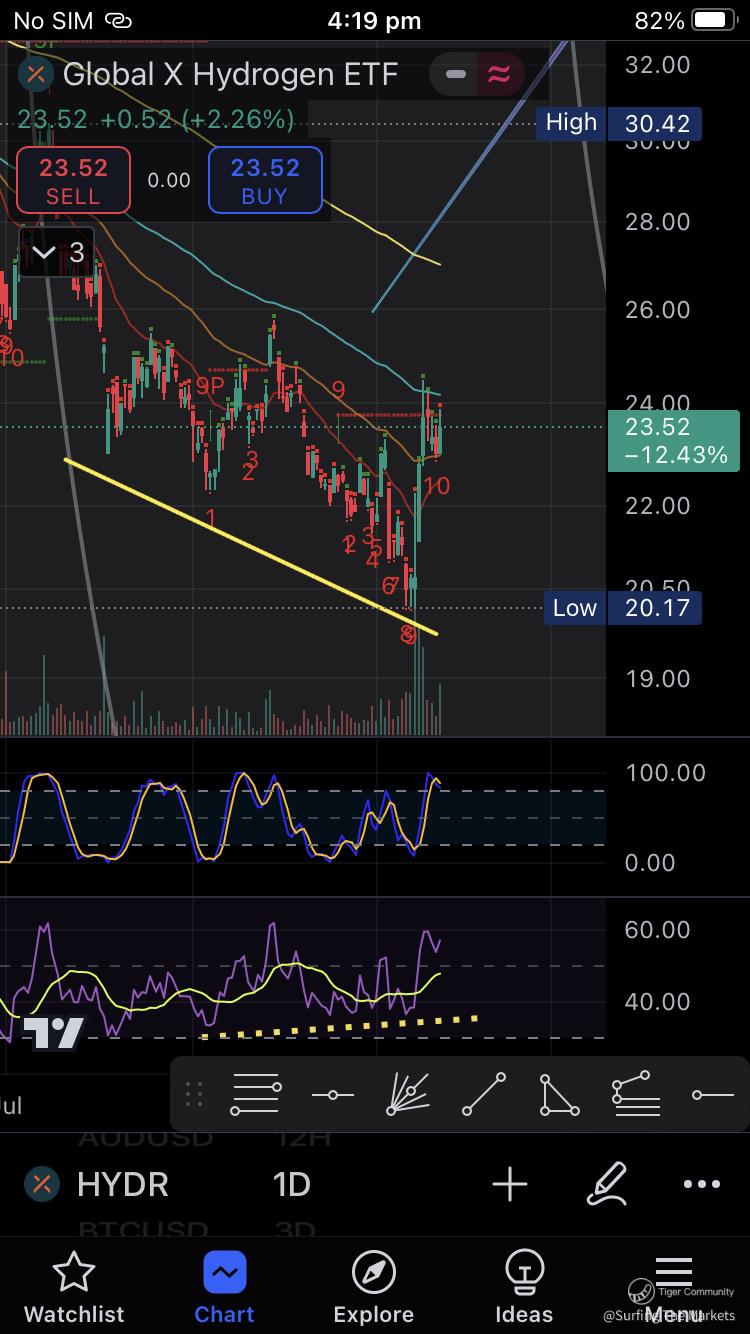Open the pencil drawing tools icon

click(606, 1184)
